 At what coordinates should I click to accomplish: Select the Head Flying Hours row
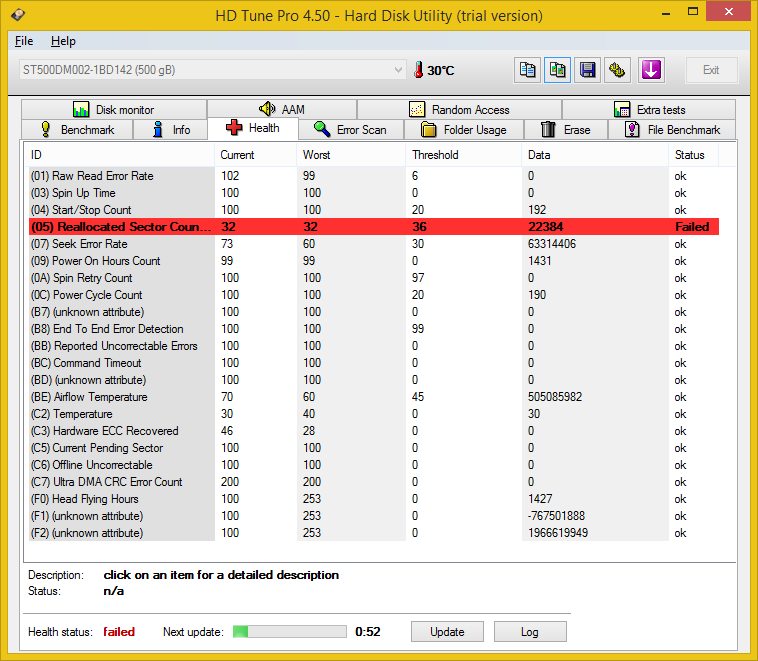374,499
